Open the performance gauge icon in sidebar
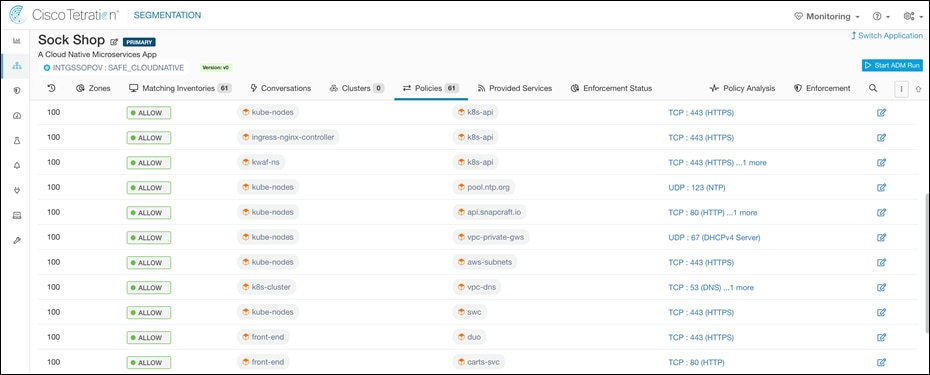 (x=17, y=116)
